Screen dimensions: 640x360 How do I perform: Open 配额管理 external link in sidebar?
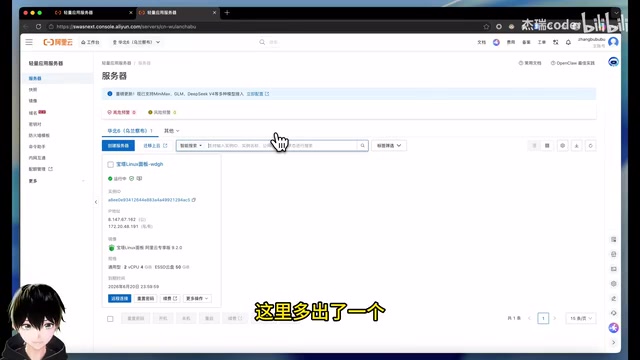tap(40, 169)
